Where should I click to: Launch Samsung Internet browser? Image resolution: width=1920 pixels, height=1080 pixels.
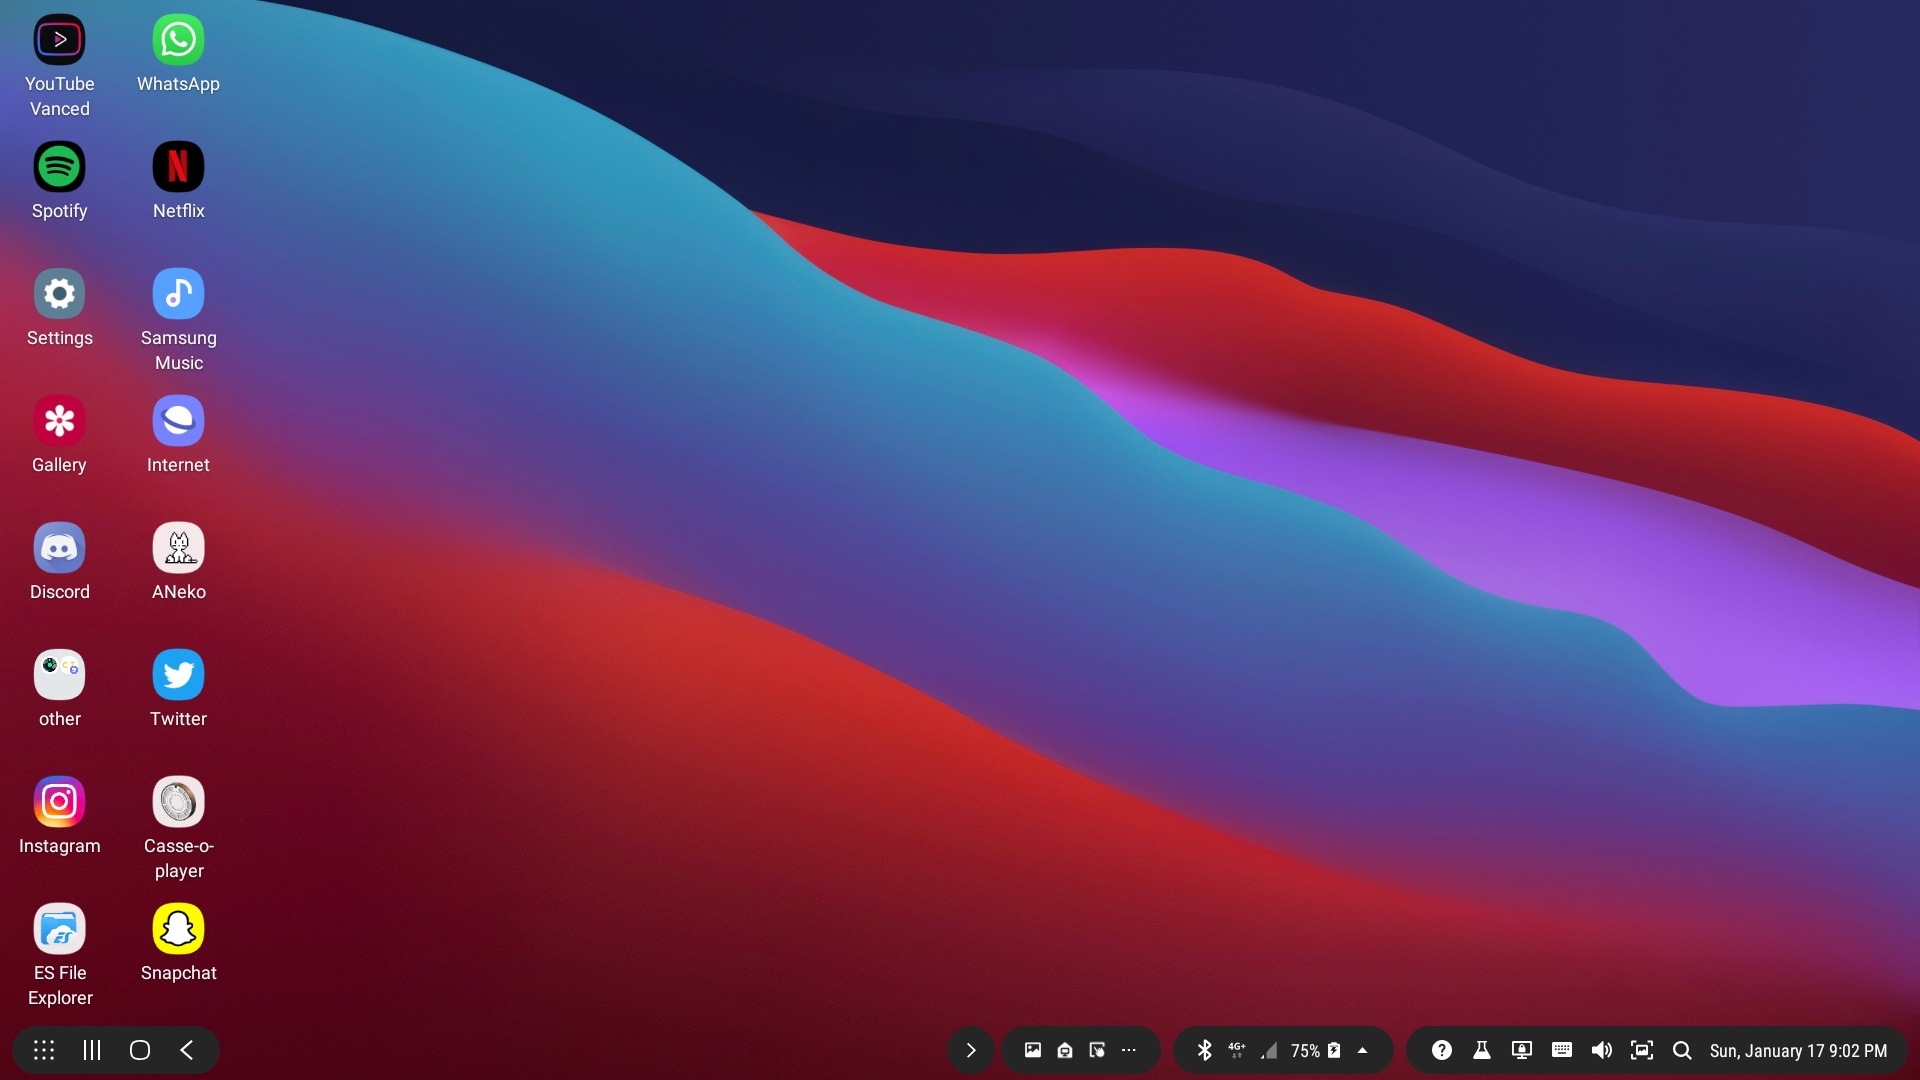[178, 421]
